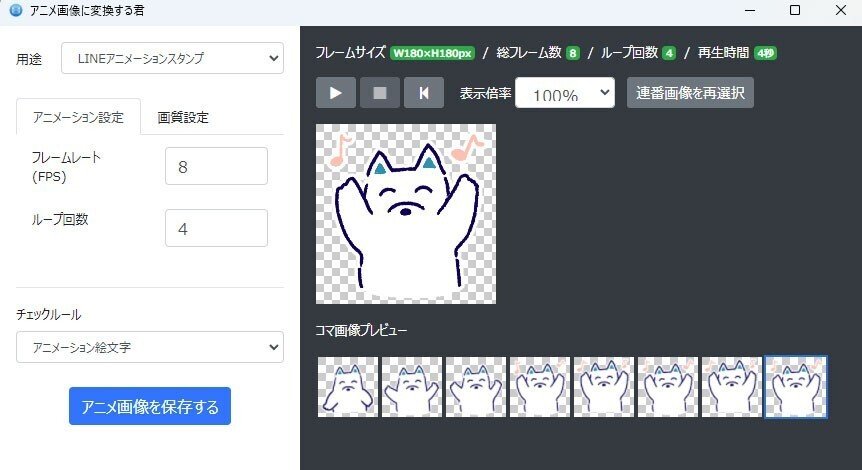This screenshot has width=862, height=470.
Task: Open the 表示倍率 100% zoom dropdown
Action: 565,93
